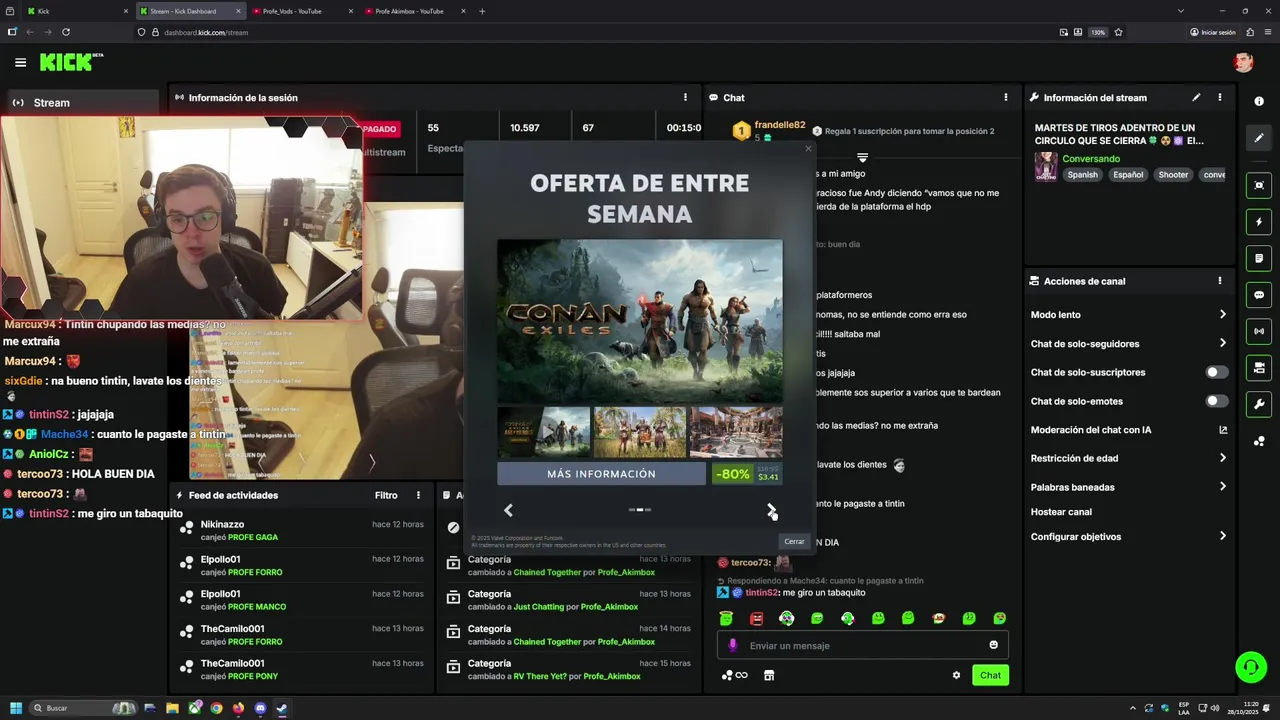Select the angry red face emote

point(756,619)
